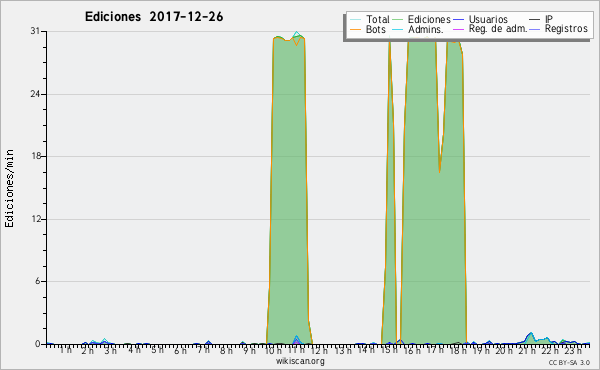This screenshot has width=600, height=370.
Task: Click the y-axis label '24'
Action: pos(35,94)
